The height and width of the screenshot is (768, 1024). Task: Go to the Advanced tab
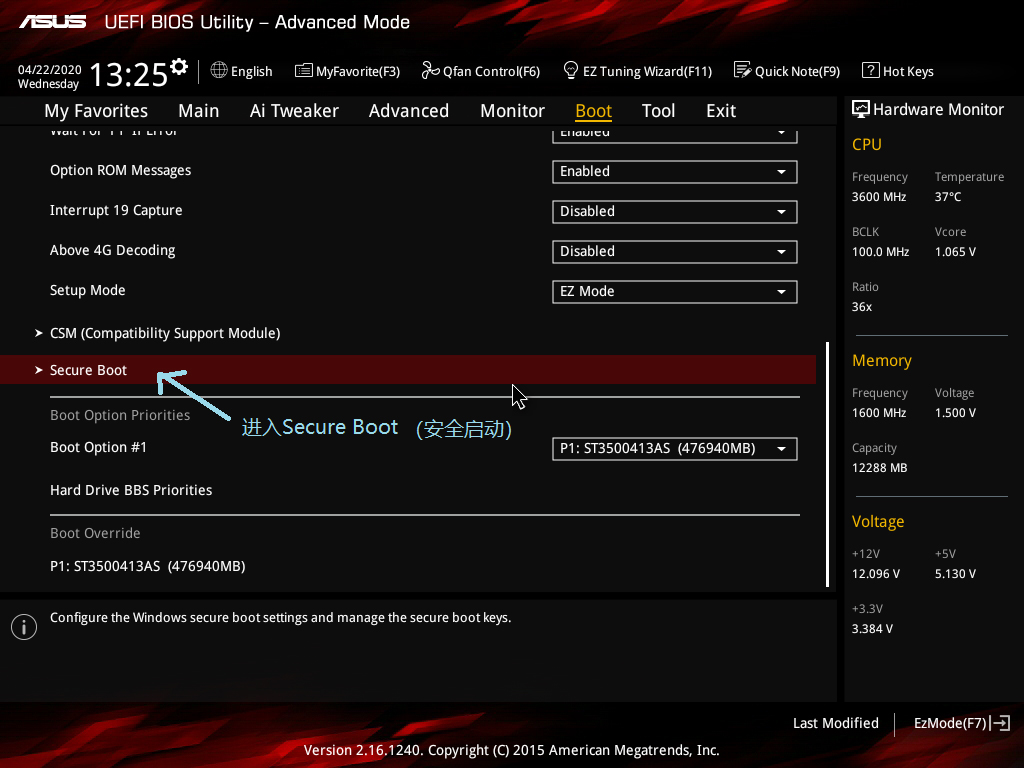click(409, 111)
